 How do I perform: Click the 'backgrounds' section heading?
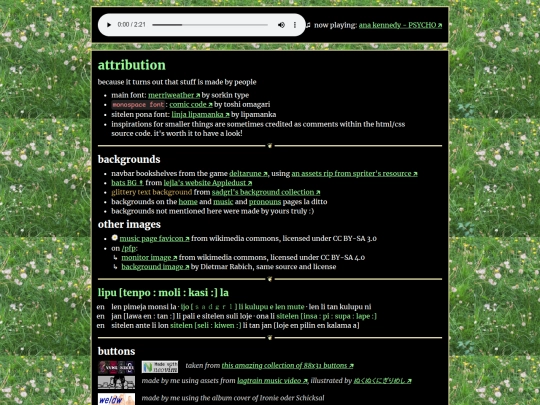coord(129,159)
